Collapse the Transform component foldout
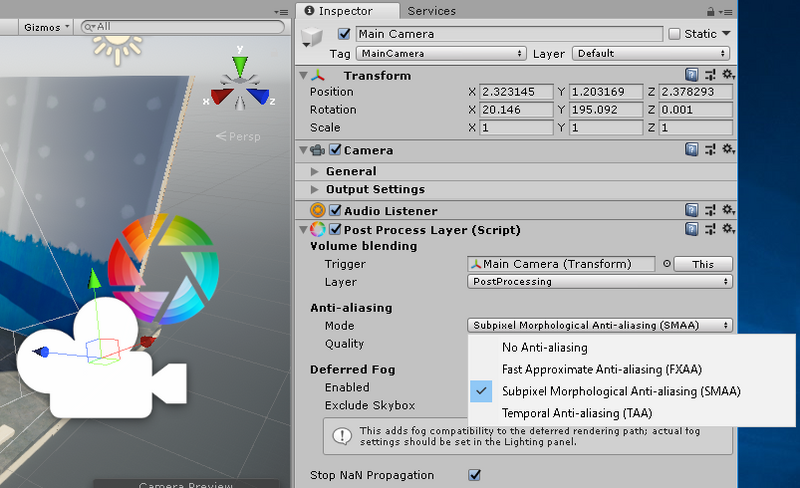The height and width of the screenshot is (488, 800). pos(303,76)
